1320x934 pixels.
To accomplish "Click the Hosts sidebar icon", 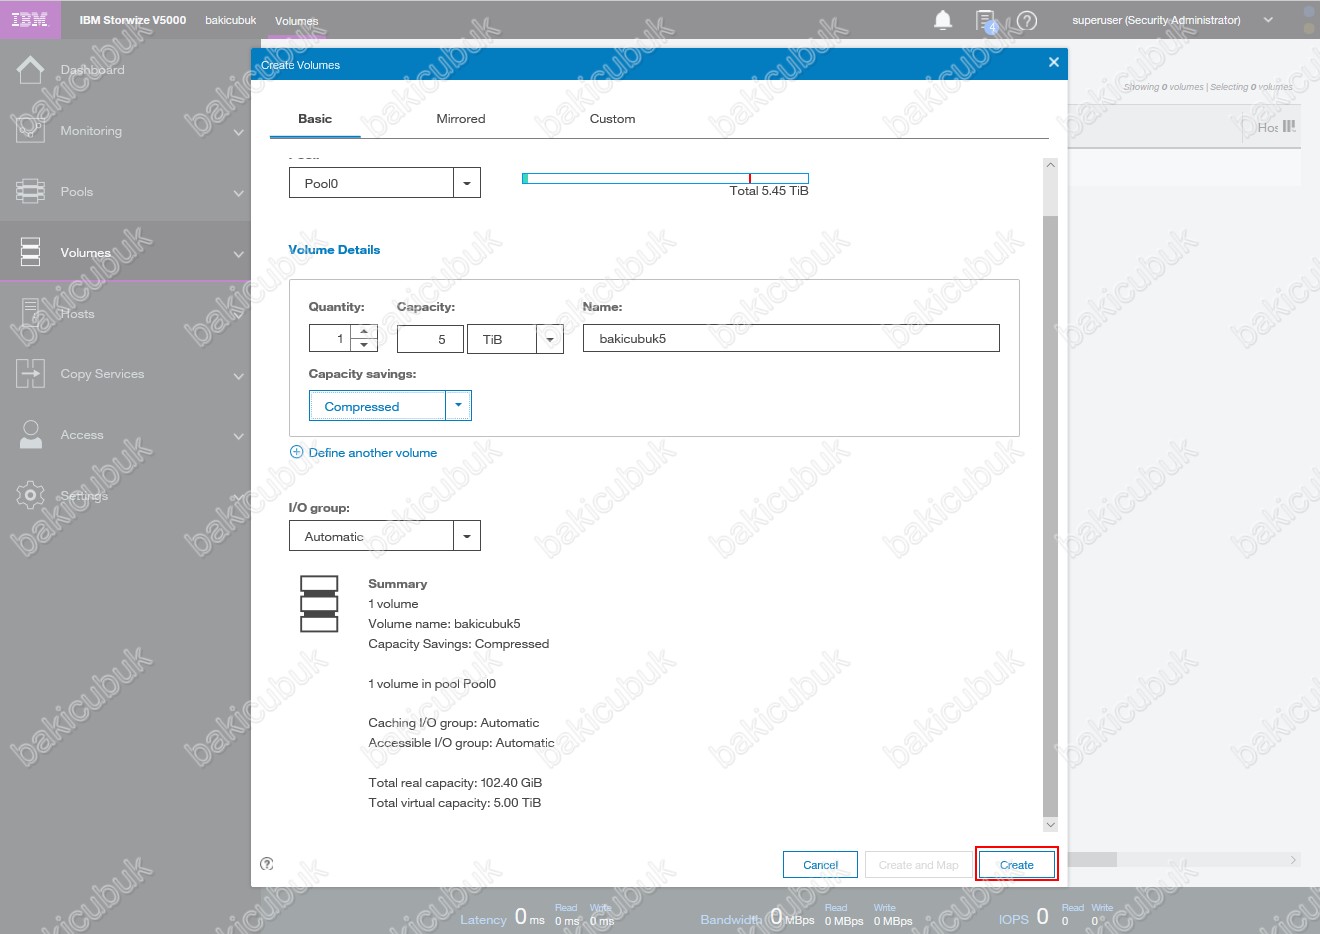I will pyautogui.click(x=31, y=313).
